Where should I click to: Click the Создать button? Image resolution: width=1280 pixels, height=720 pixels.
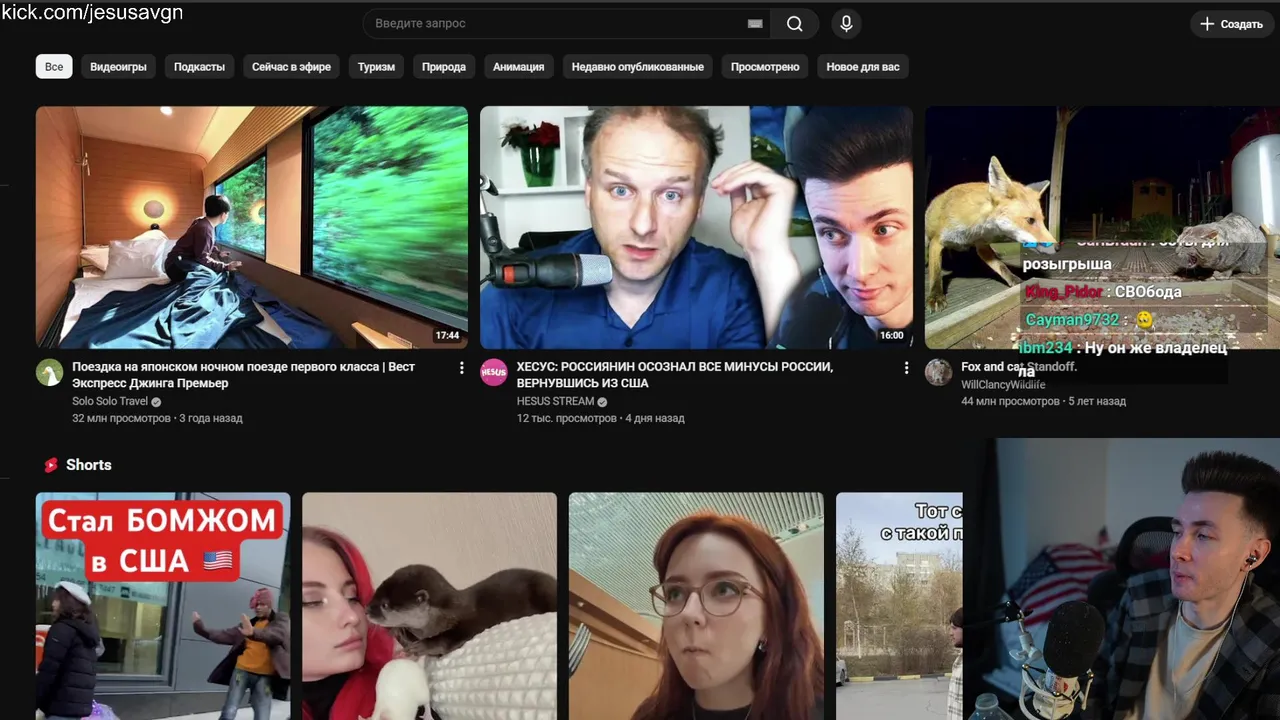[1232, 24]
